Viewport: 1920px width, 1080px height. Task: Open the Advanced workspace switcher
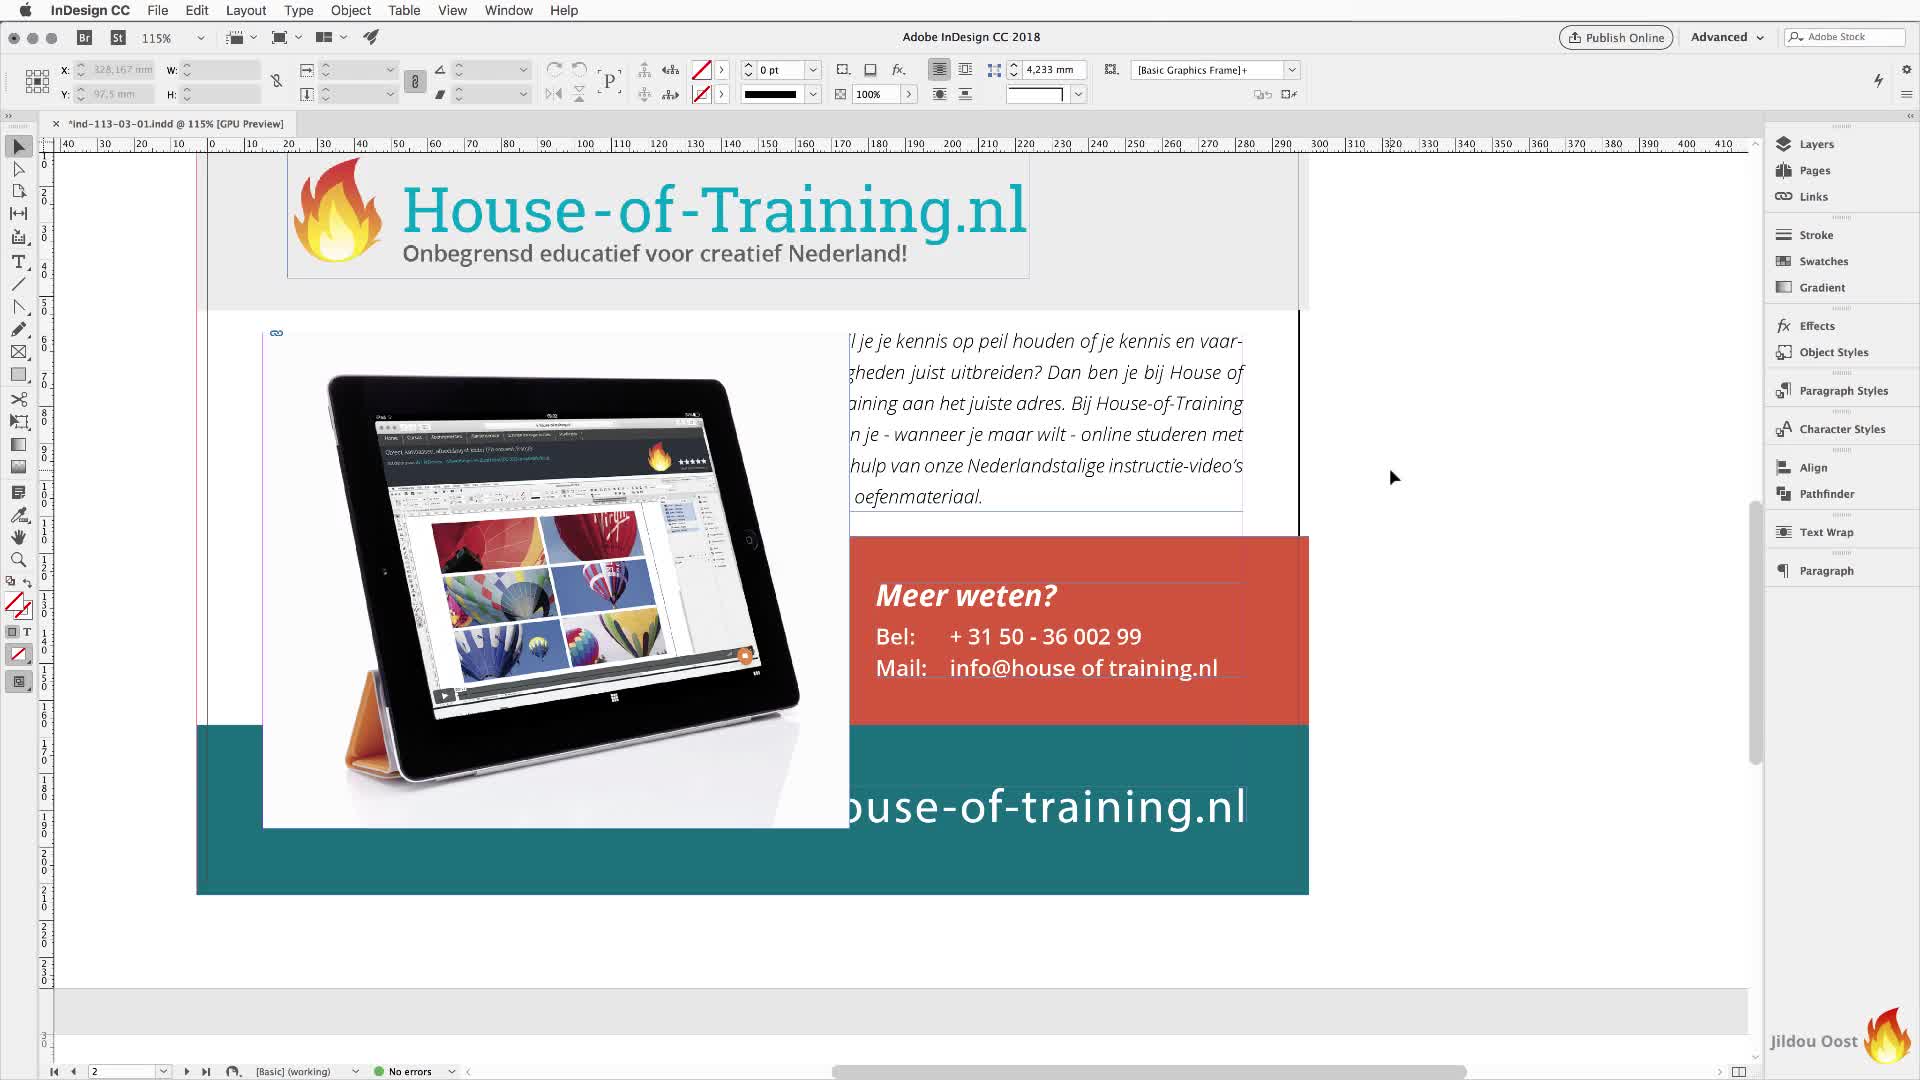point(1727,37)
